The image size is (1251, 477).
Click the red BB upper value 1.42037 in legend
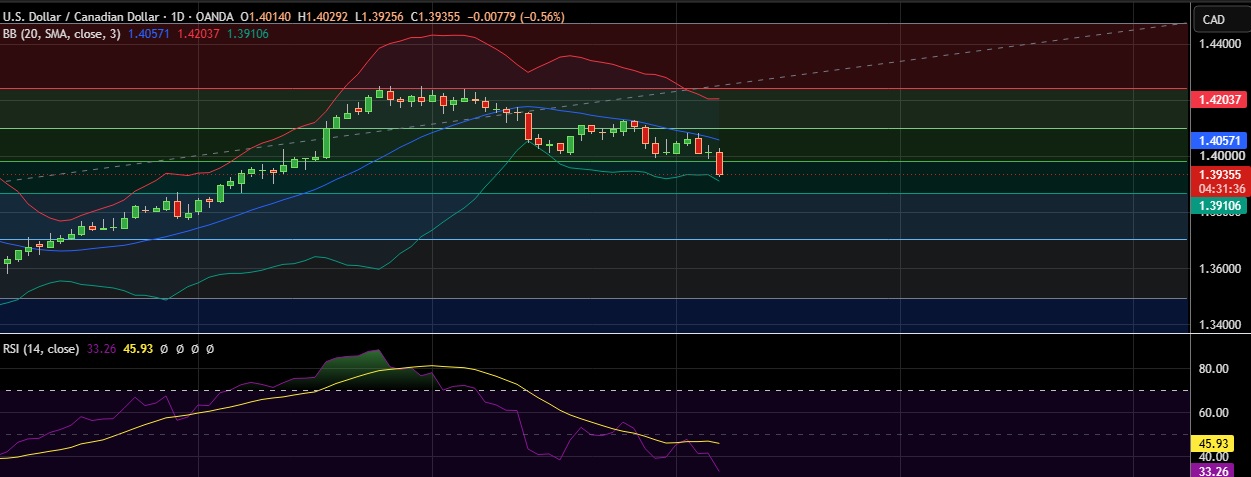point(198,33)
